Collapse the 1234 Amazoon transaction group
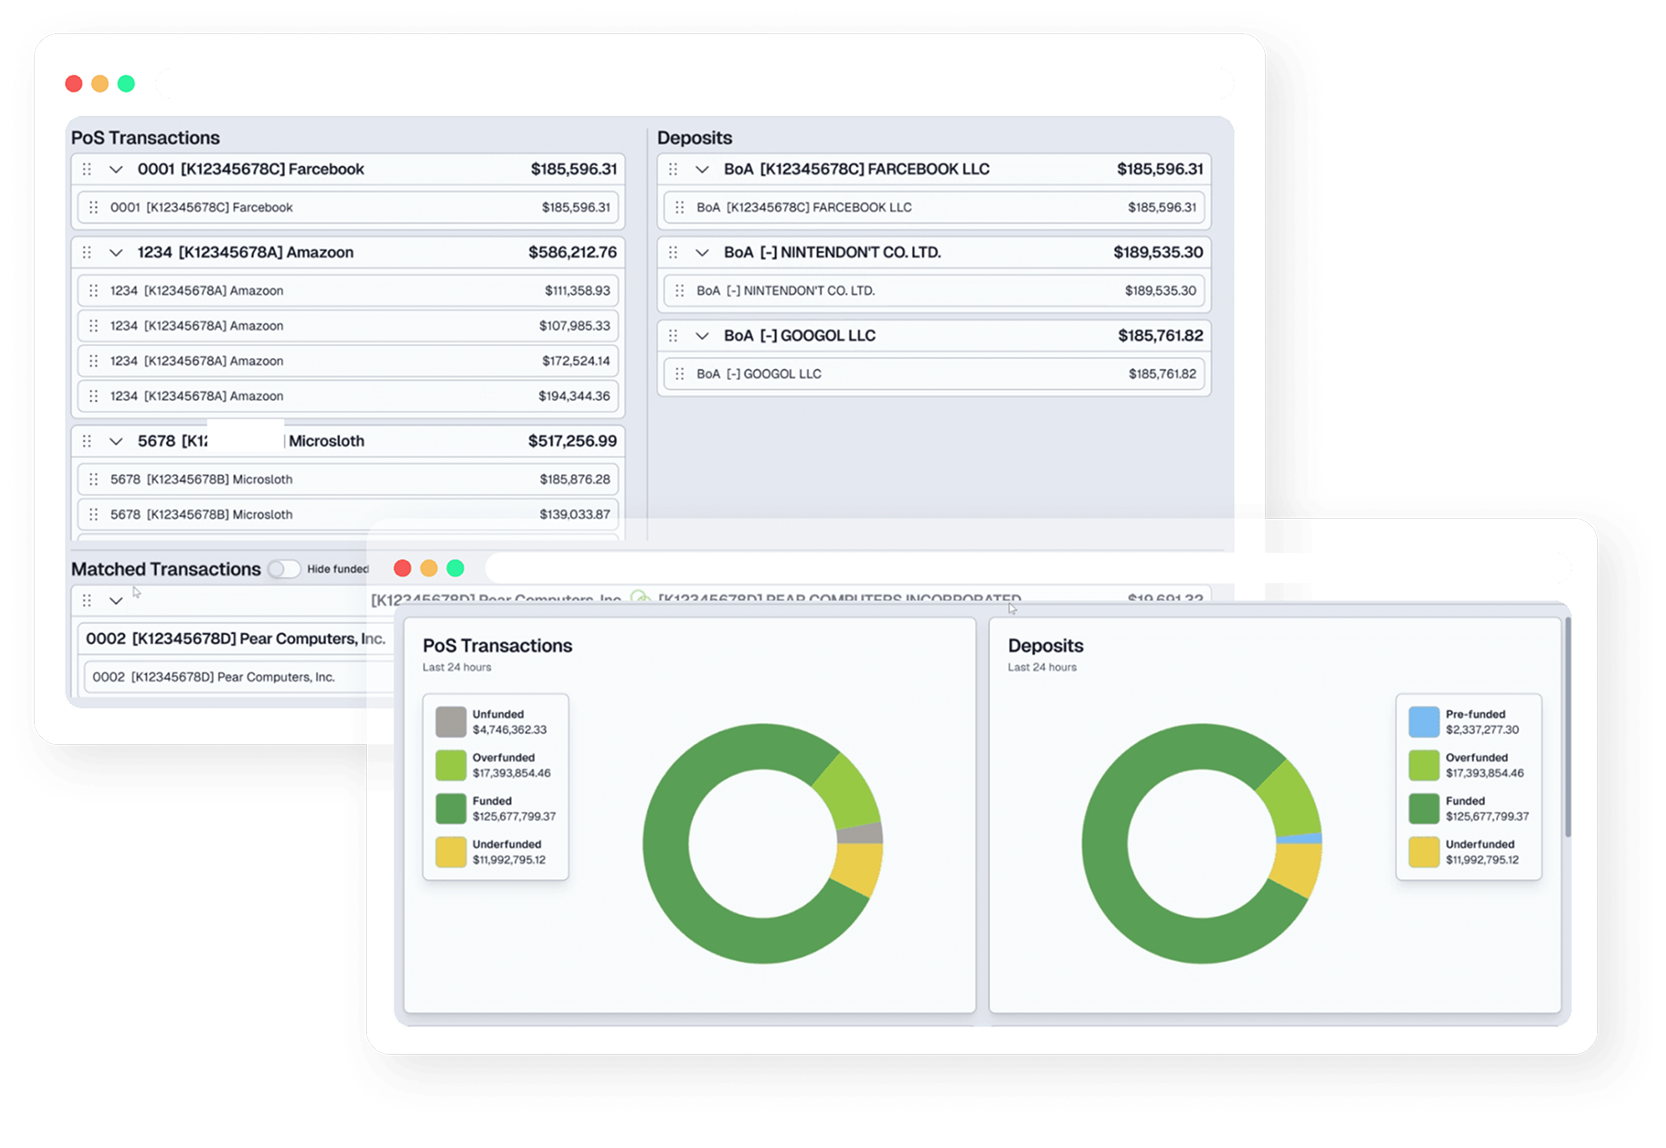Screen dimensions: 1666x1148 pyautogui.click(x=116, y=252)
